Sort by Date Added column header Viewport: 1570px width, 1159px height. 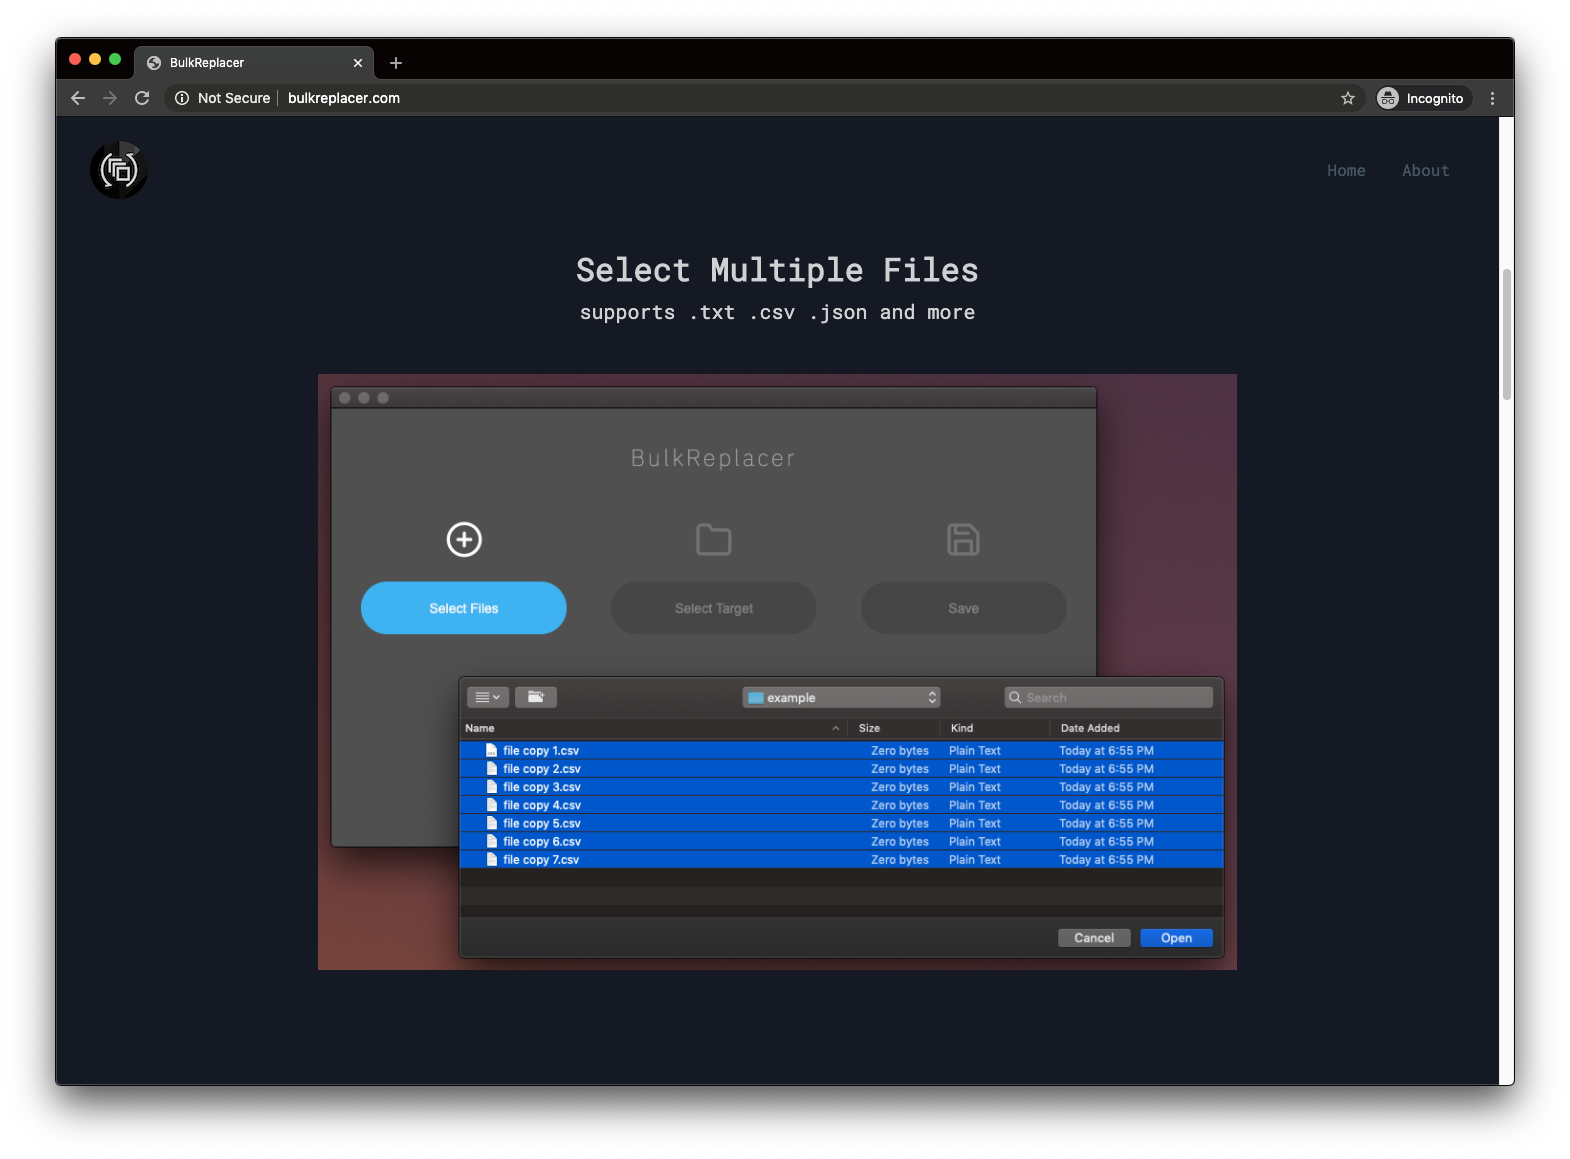pyautogui.click(x=1137, y=728)
